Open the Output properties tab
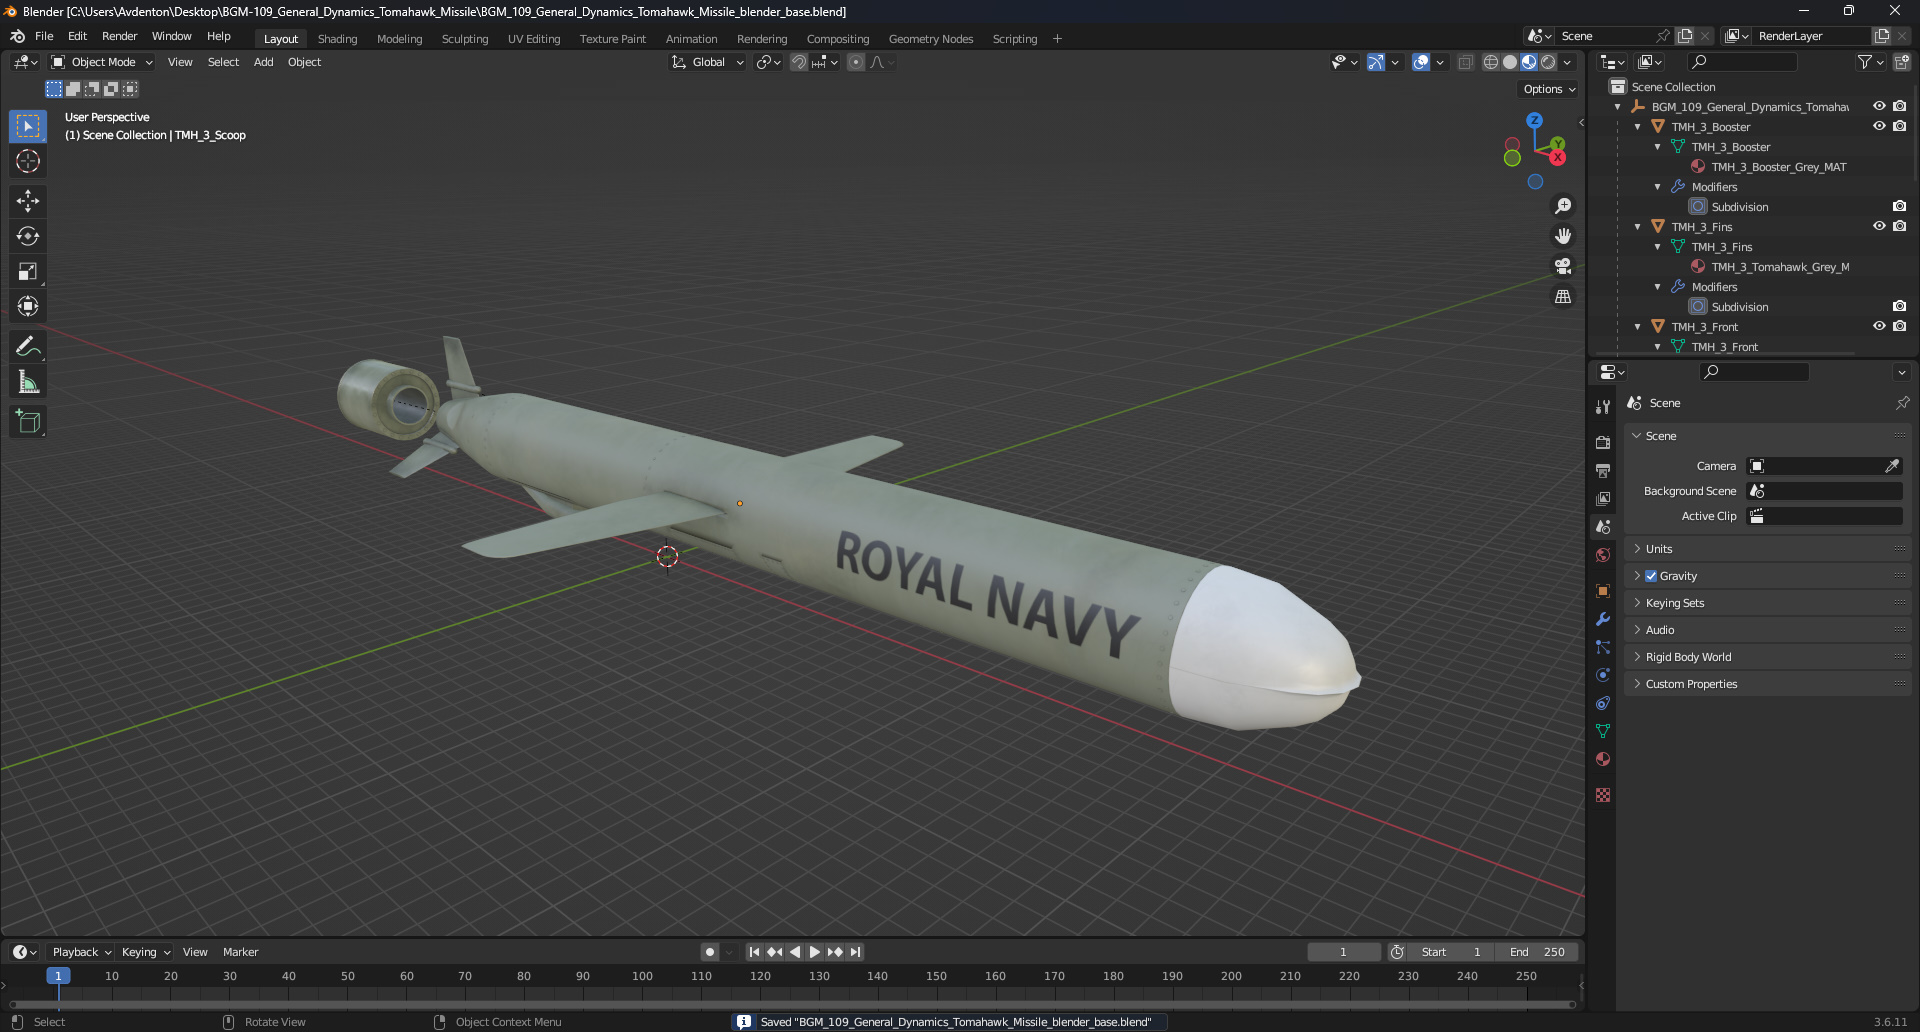 pos(1603,470)
